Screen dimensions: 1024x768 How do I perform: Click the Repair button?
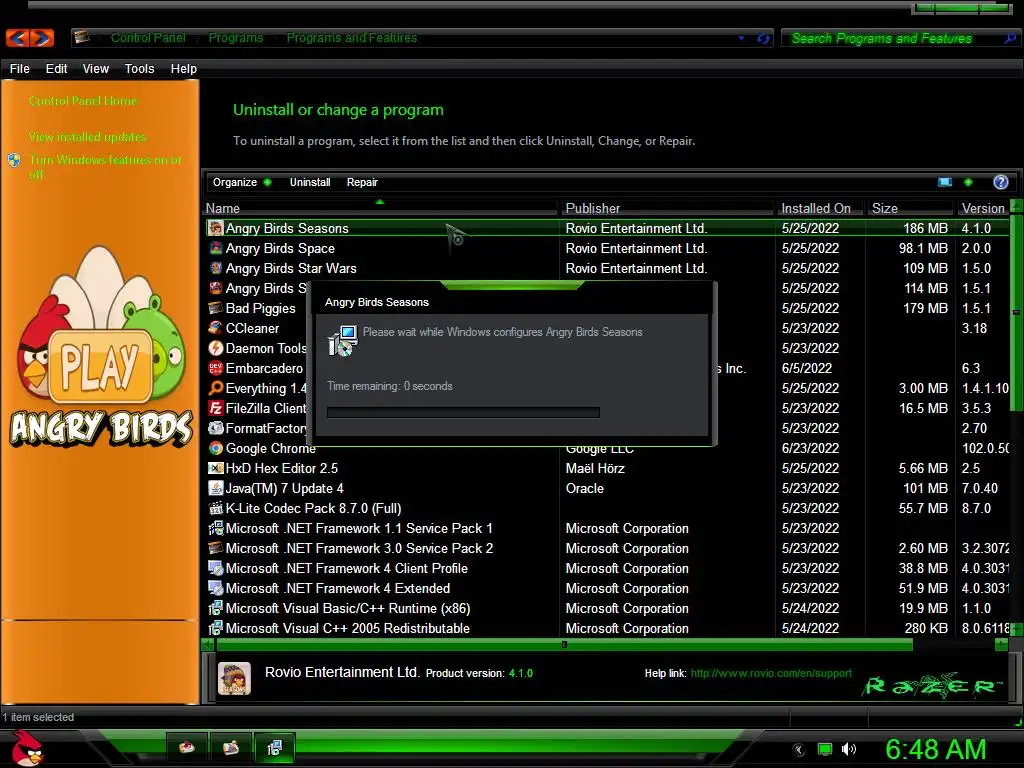[x=362, y=182]
